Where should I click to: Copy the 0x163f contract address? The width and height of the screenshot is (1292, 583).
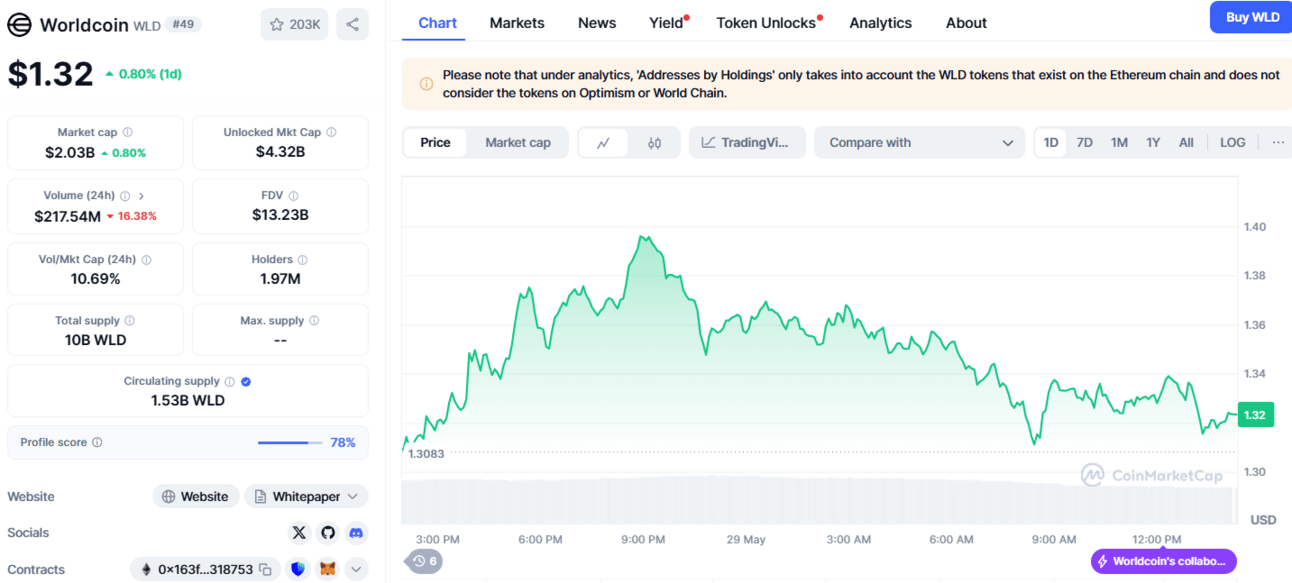pos(265,570)
